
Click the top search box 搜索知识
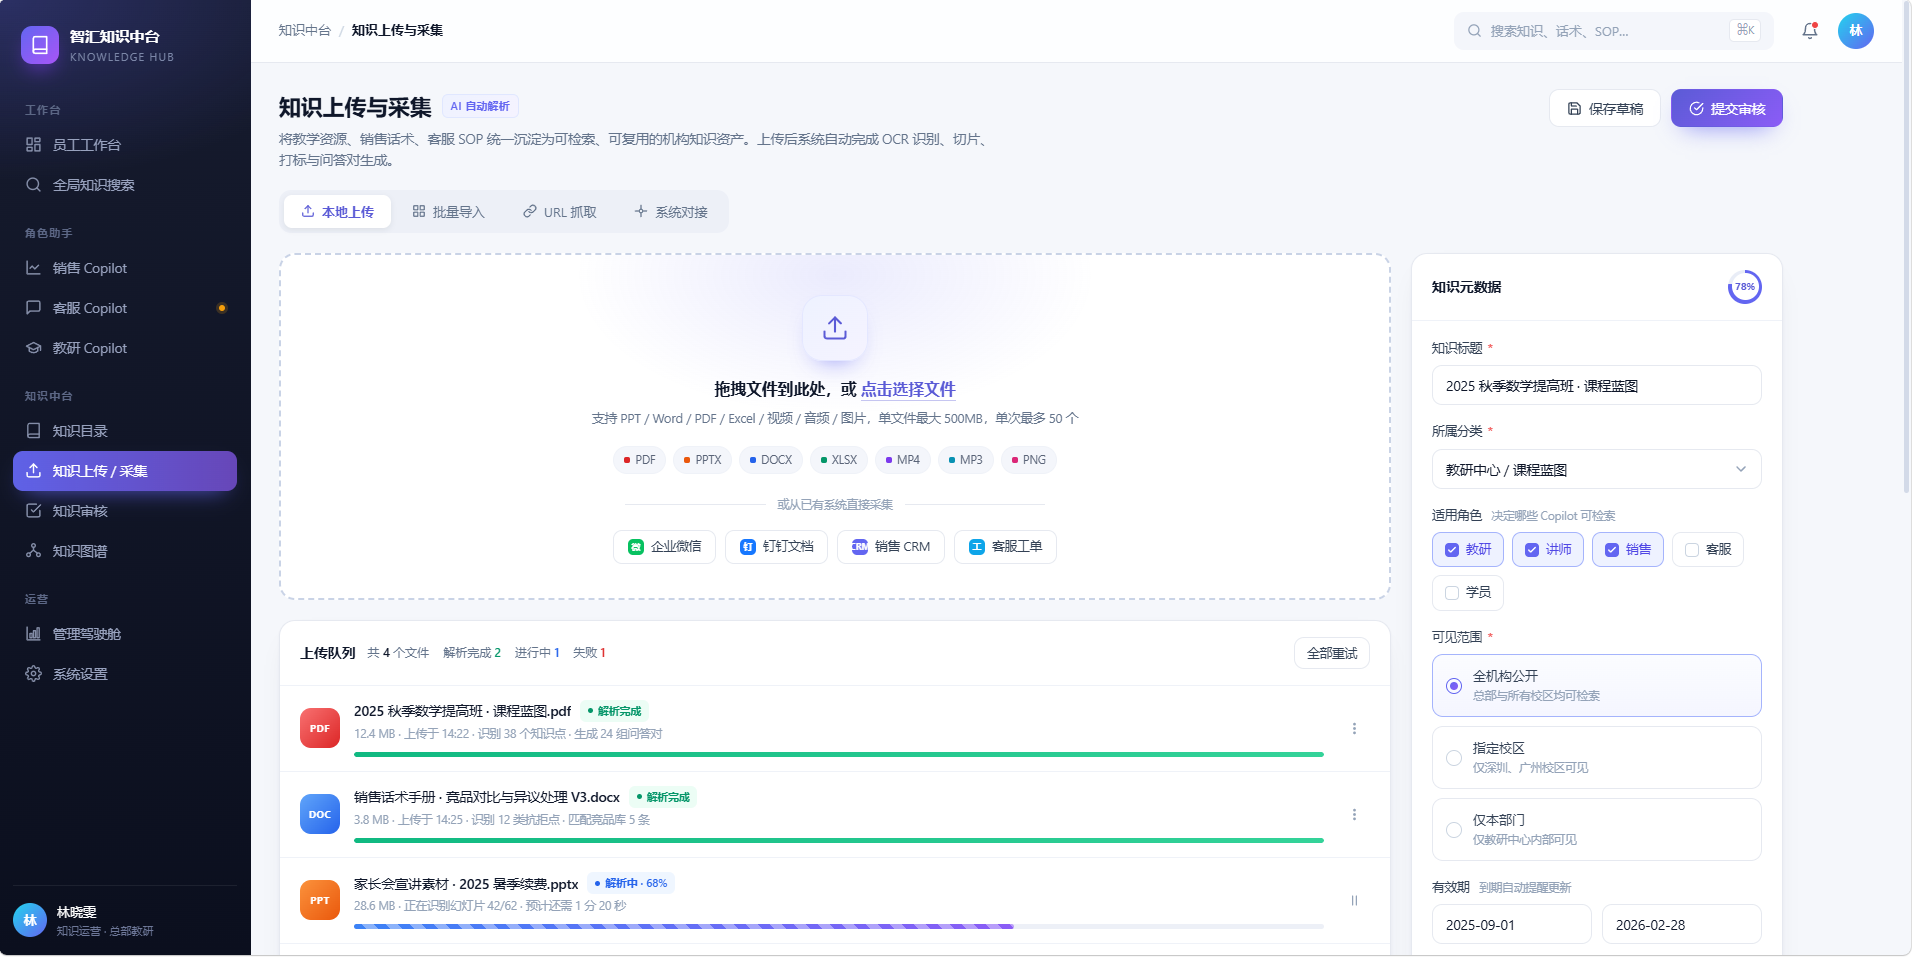click(x=1613, y=31)
